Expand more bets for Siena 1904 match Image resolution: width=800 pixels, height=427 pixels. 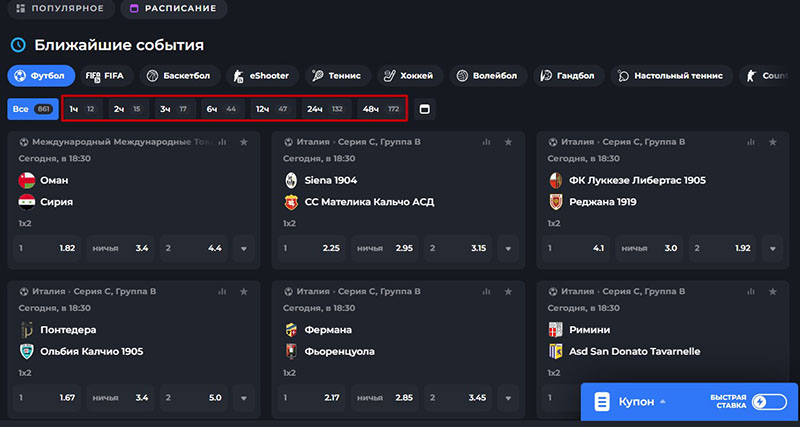coord(507,248)
